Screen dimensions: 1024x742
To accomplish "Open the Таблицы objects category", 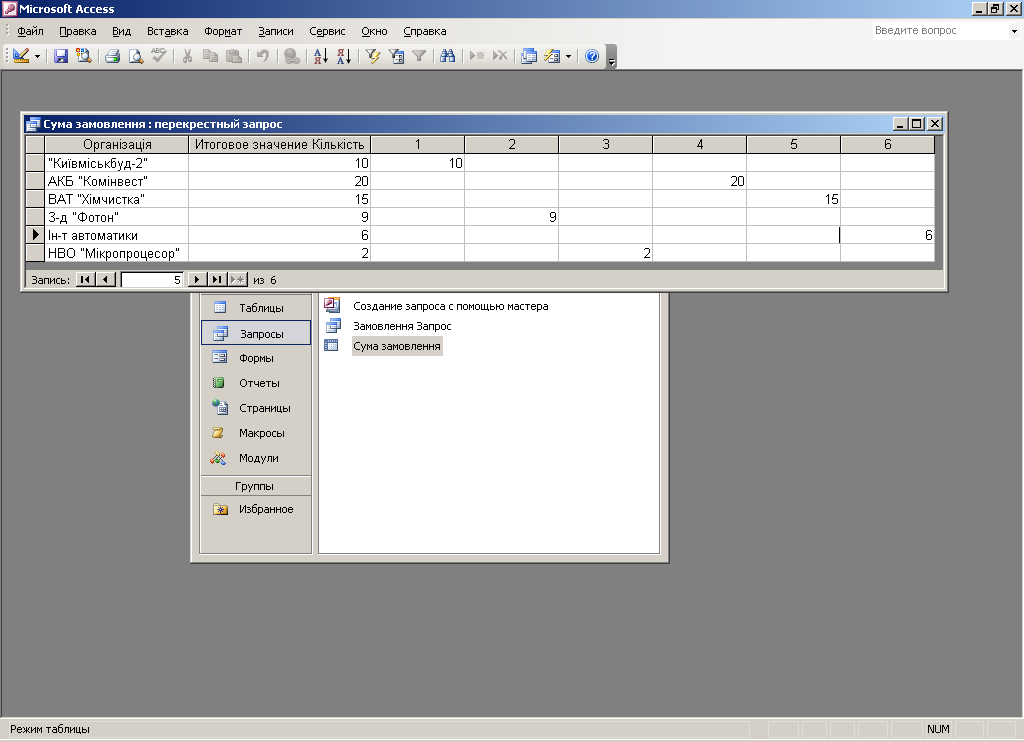I will click(256, 308).
